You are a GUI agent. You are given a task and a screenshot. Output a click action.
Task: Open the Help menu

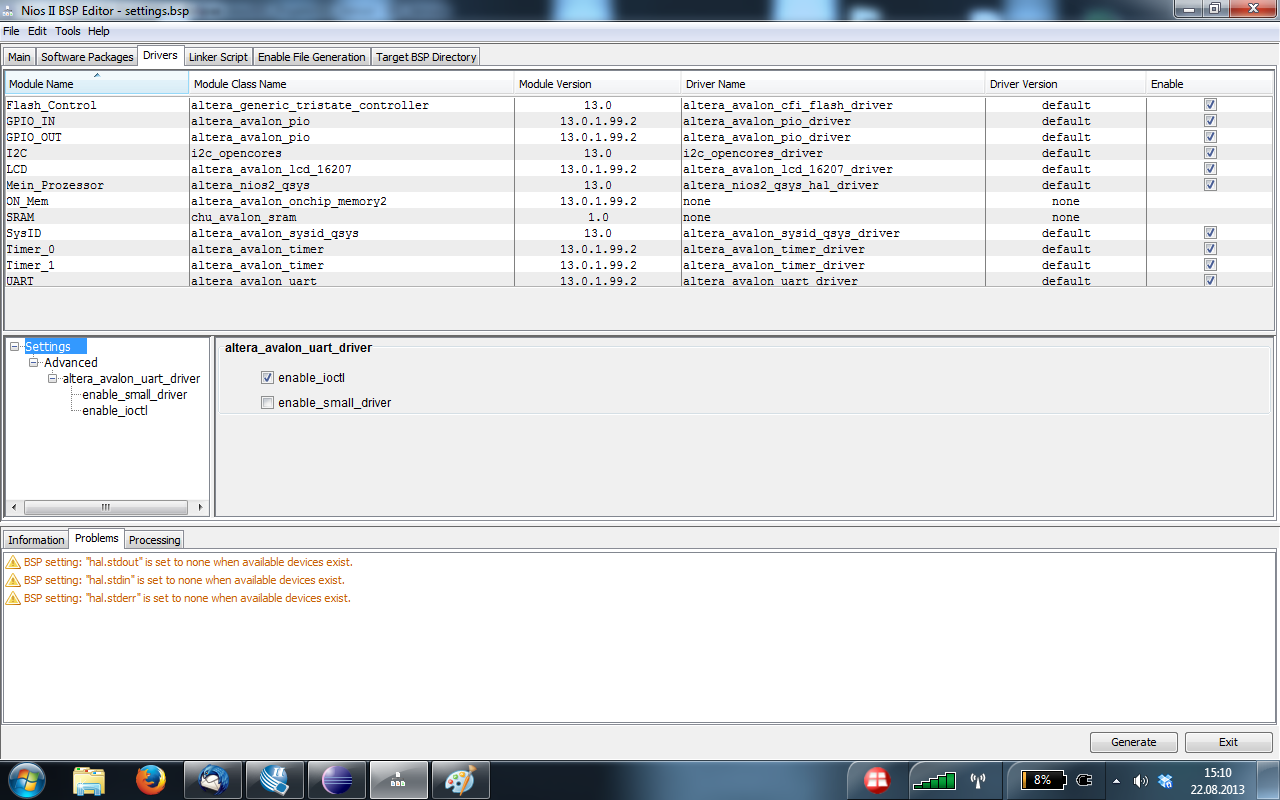click(x=98, y=31)
